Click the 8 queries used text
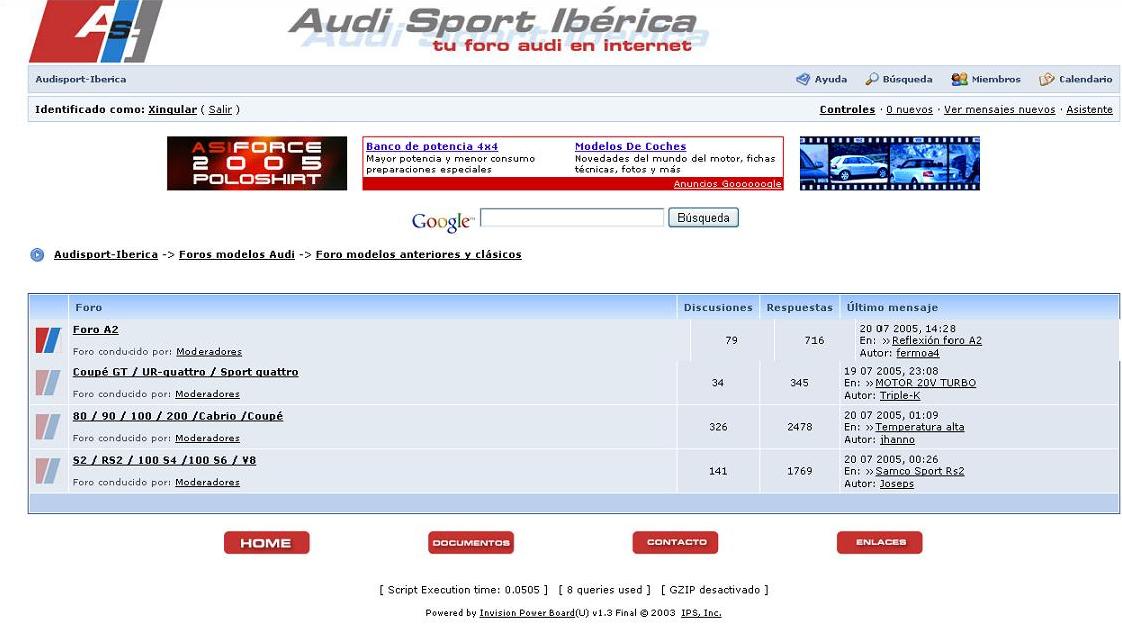 coord(605,590)
